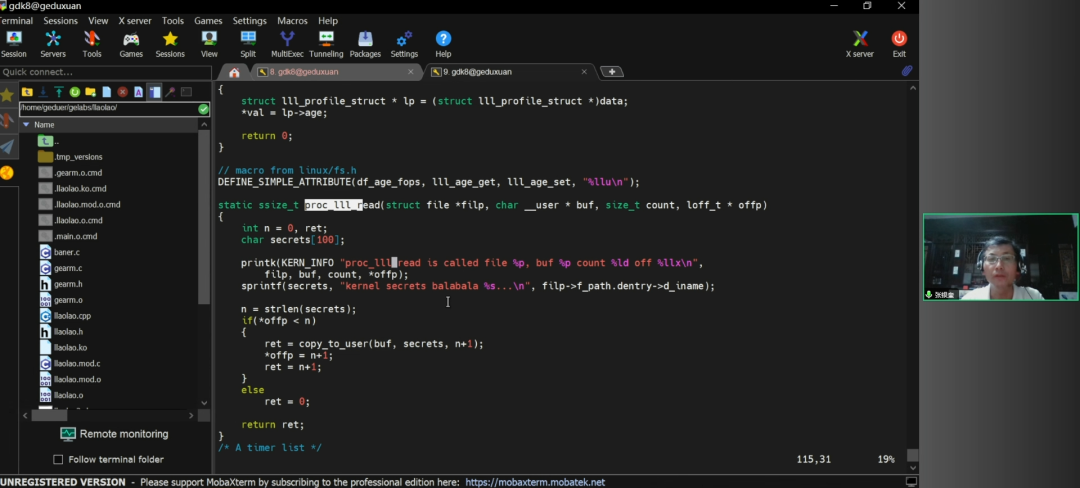Confirm path with green checkmark
1080x488 pixels.
(203, 109)
